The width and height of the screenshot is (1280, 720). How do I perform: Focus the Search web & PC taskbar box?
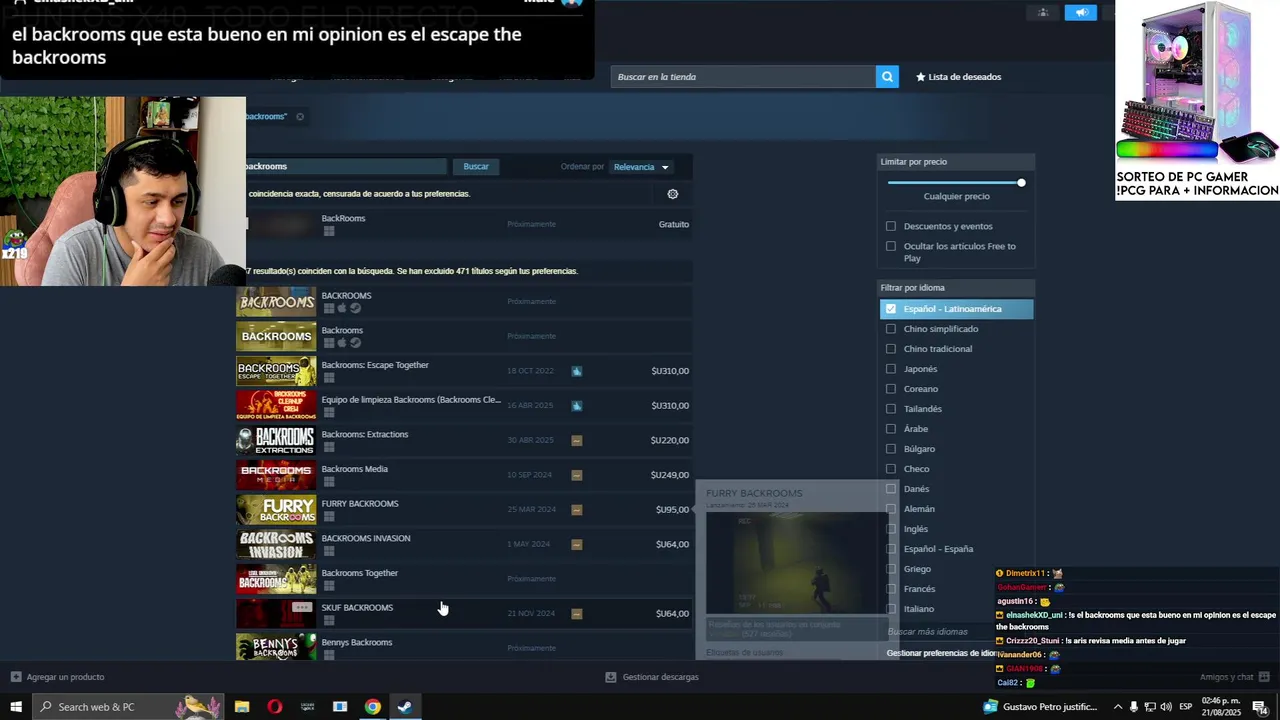pyautogui.click(x=126, y=707)
